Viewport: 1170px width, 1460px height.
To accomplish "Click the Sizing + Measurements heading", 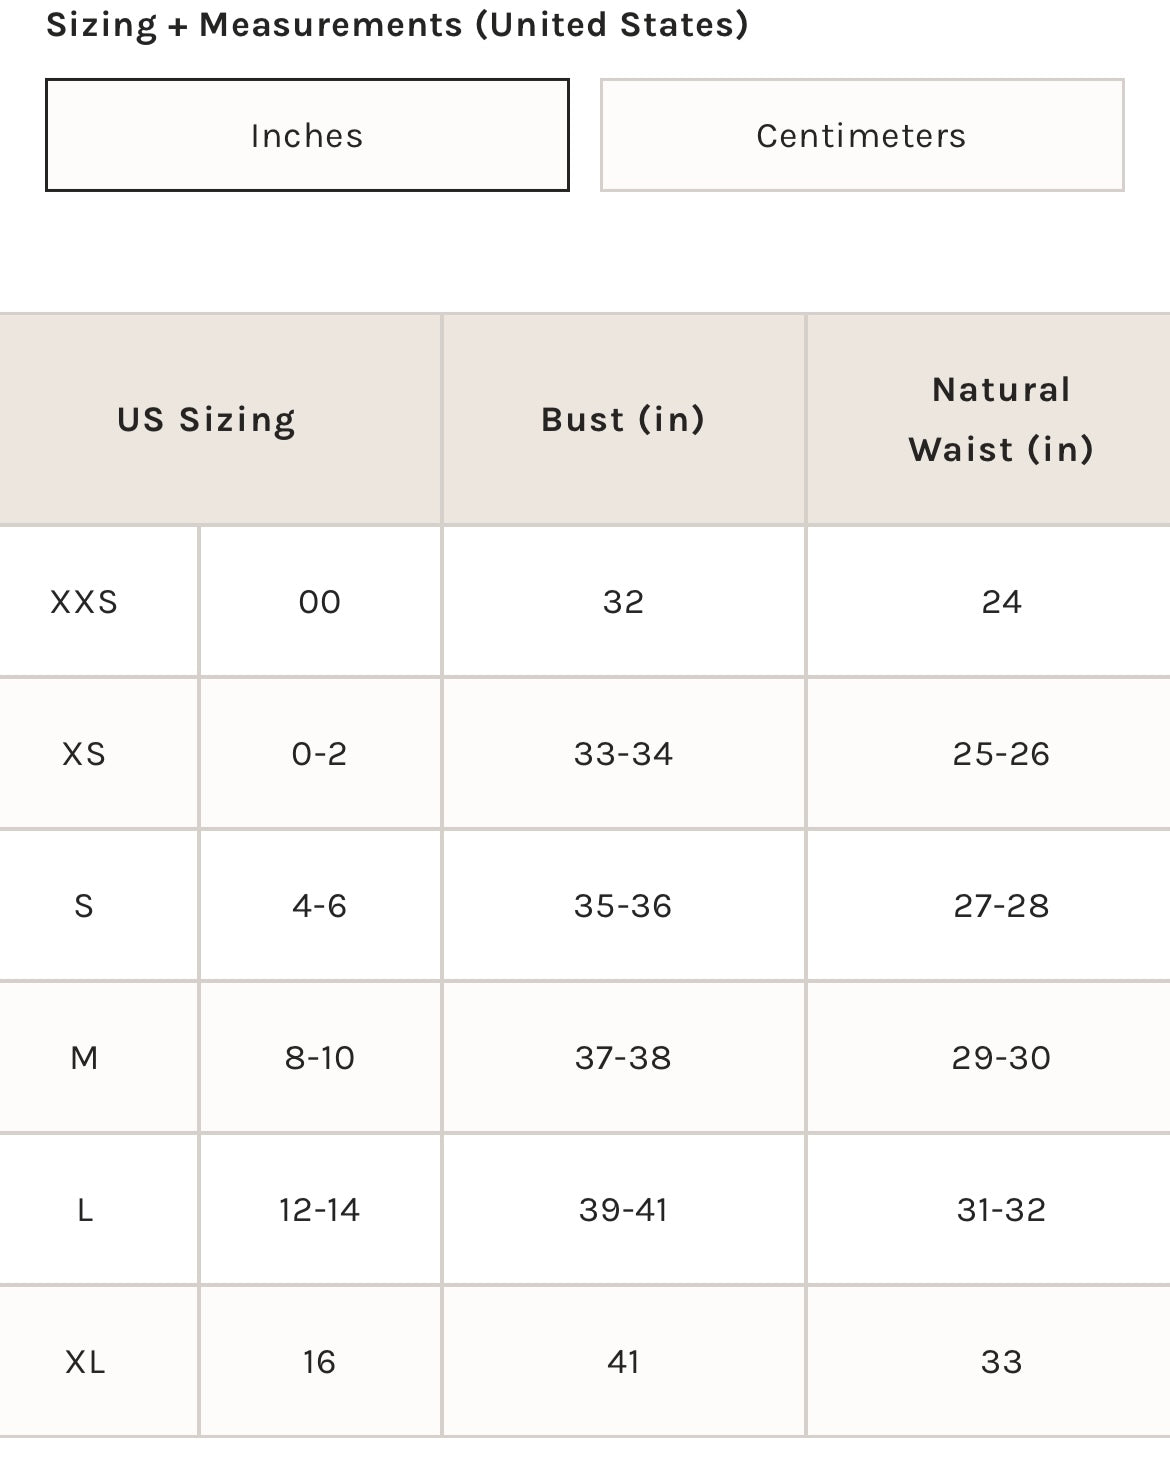I will tap(397, 25).
